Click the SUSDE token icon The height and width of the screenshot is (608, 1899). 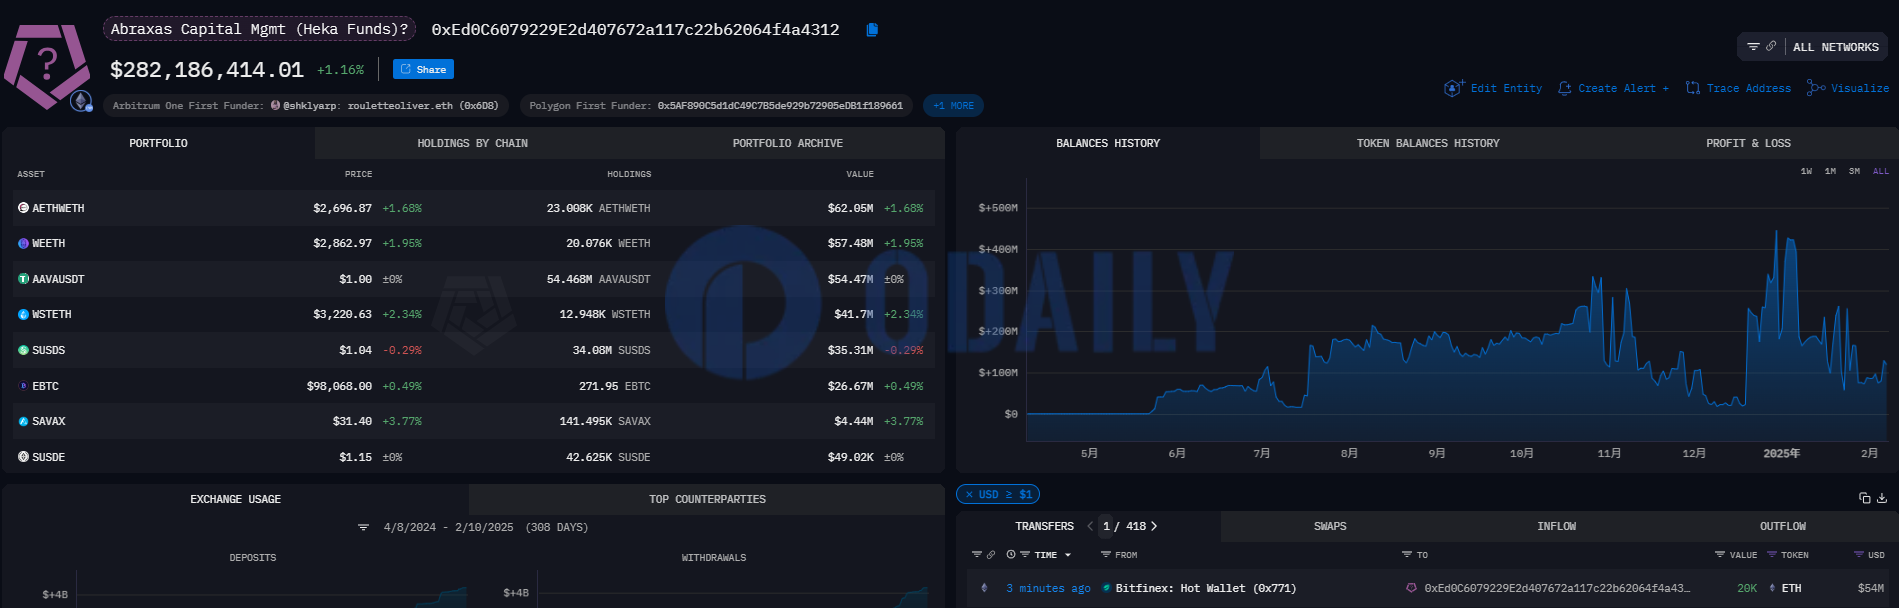23,457
